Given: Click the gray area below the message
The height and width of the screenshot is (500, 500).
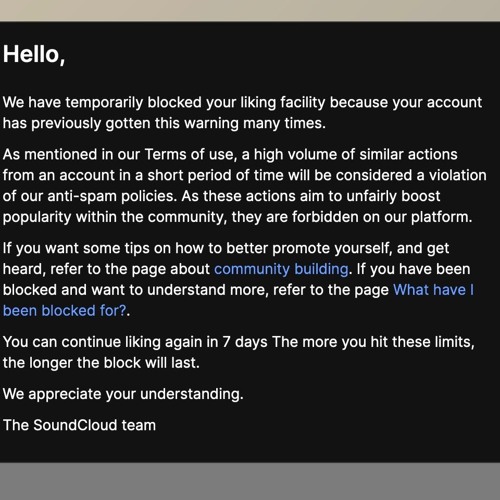Looking at the screenshot, I should pos(250,481).
